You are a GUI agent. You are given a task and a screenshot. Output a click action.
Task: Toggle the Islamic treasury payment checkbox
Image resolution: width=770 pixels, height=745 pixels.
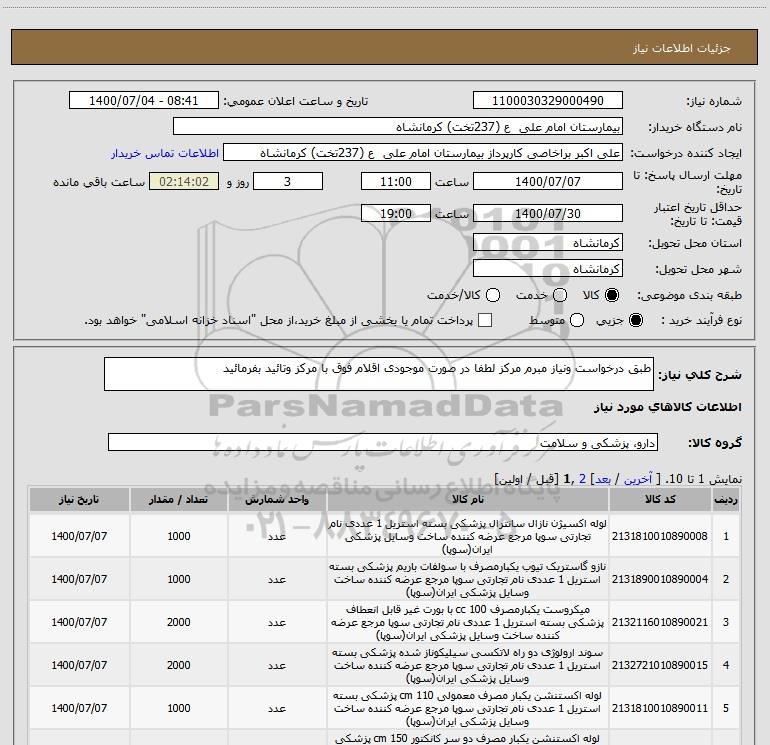pos(485,320)
